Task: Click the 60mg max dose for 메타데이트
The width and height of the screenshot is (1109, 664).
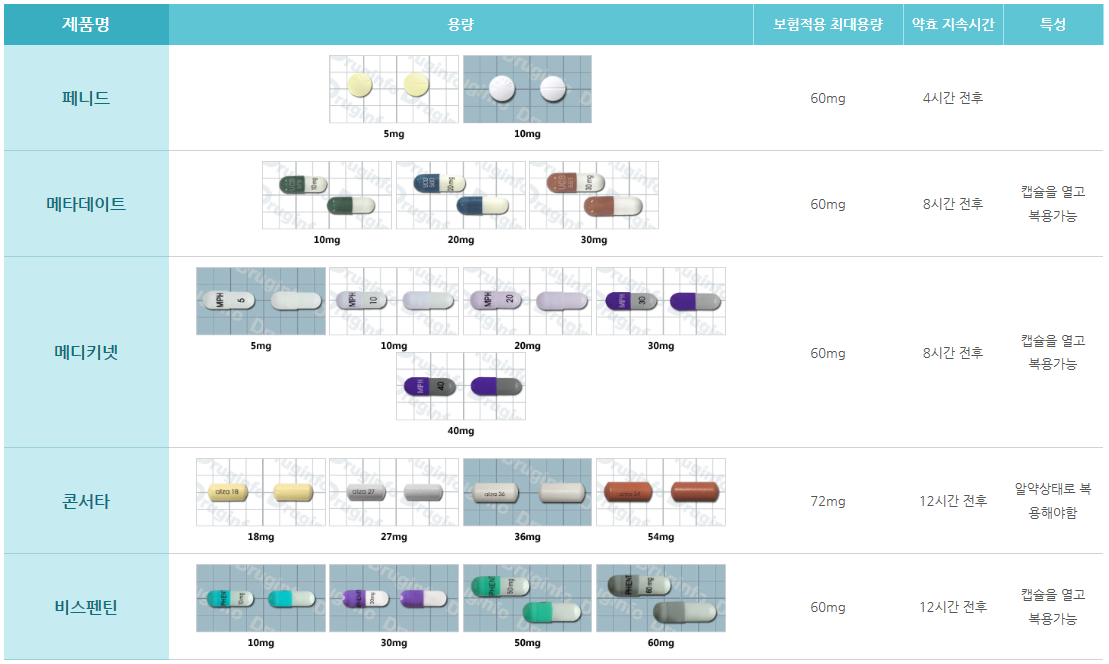Action: tap(828, 204)
